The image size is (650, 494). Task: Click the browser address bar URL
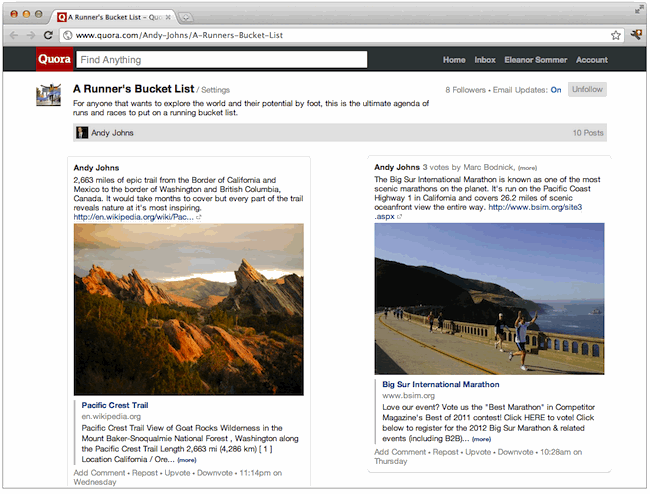pos(179,35)
